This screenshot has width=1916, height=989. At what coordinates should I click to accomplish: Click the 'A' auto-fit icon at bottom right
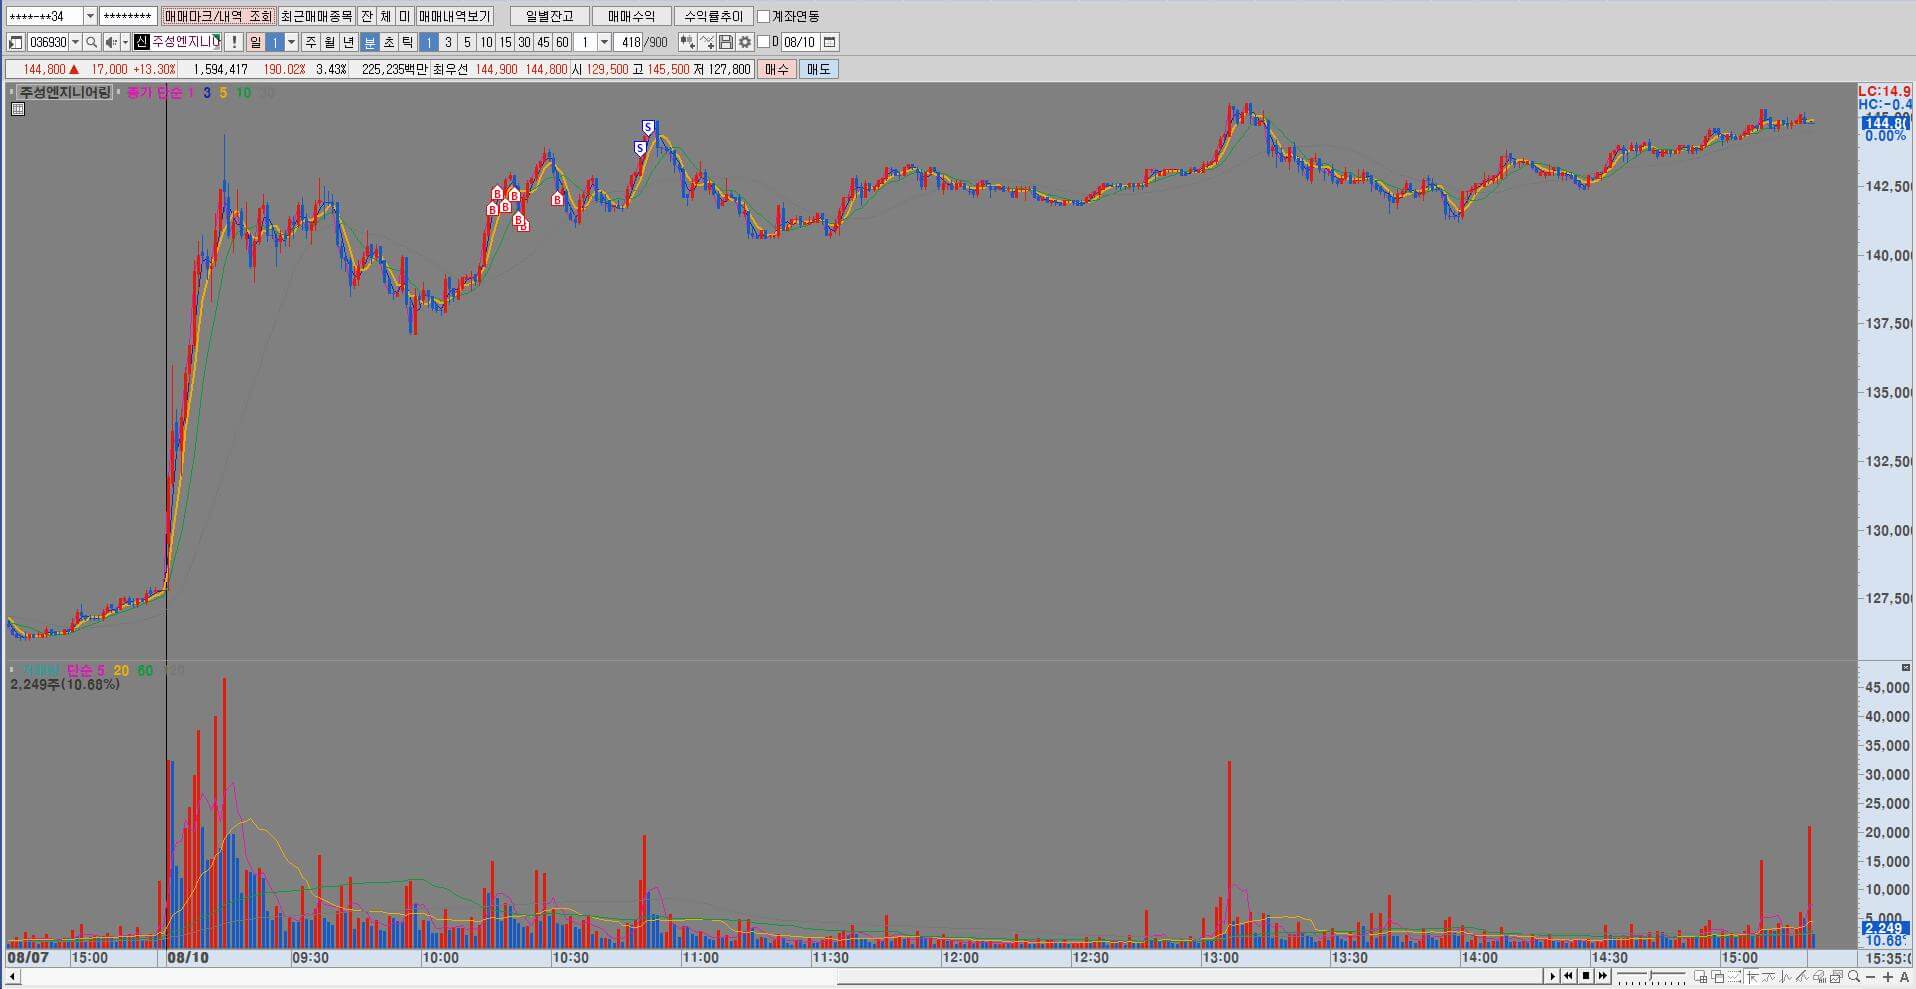(1904, 977)
